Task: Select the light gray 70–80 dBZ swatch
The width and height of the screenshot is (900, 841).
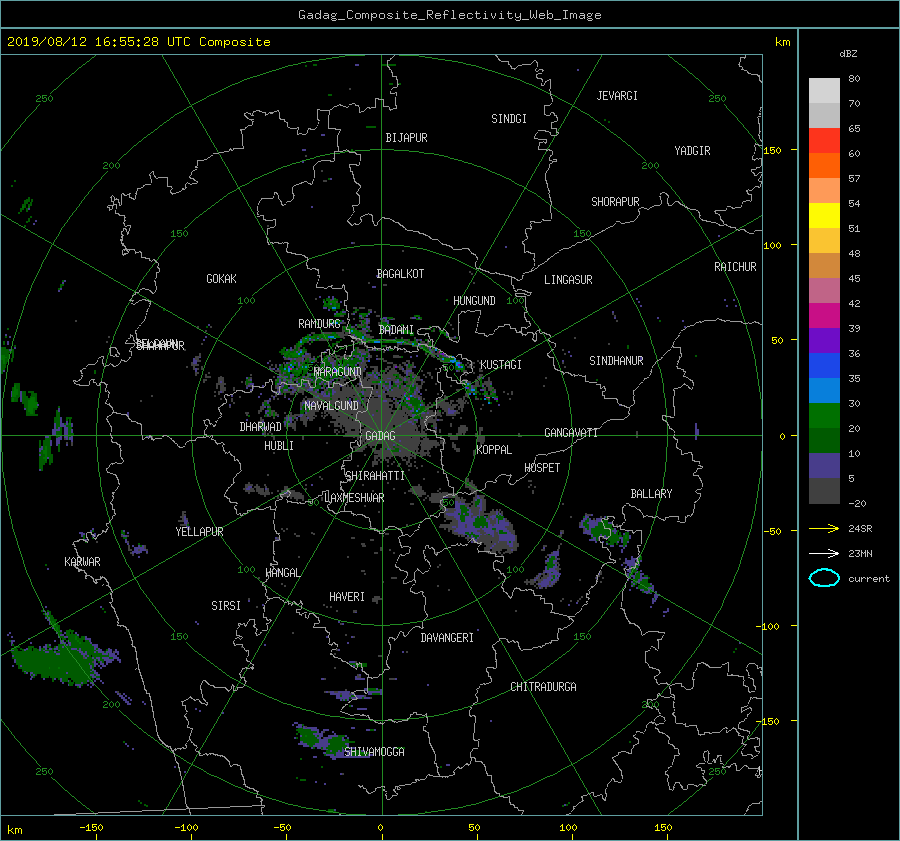Action: coord(824,90)
